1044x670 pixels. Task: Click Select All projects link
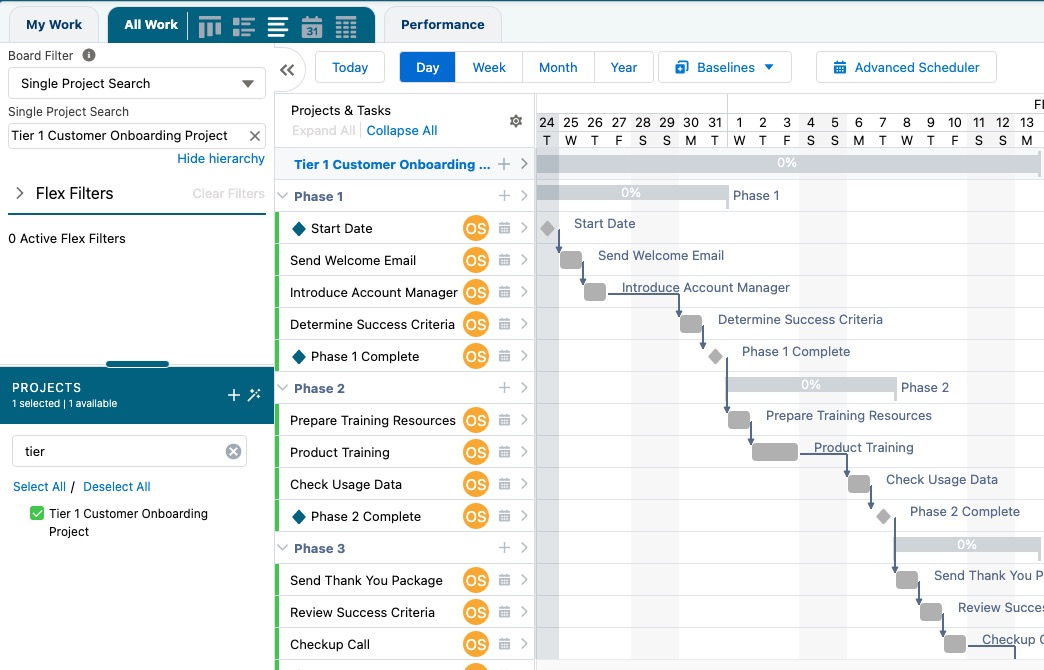(x=39, y=487)
